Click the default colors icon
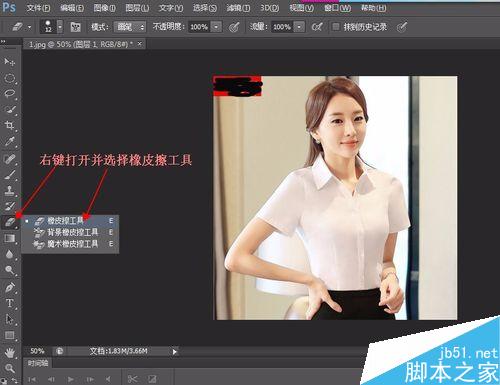This screenshot has width=500, height=385. tap(4, 380)
